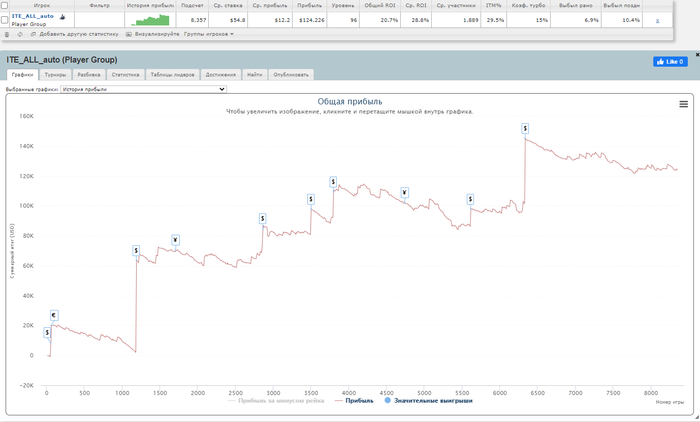Click the $54.8 average stake cell
Screen dimensions: 700x422
(228, 20)
